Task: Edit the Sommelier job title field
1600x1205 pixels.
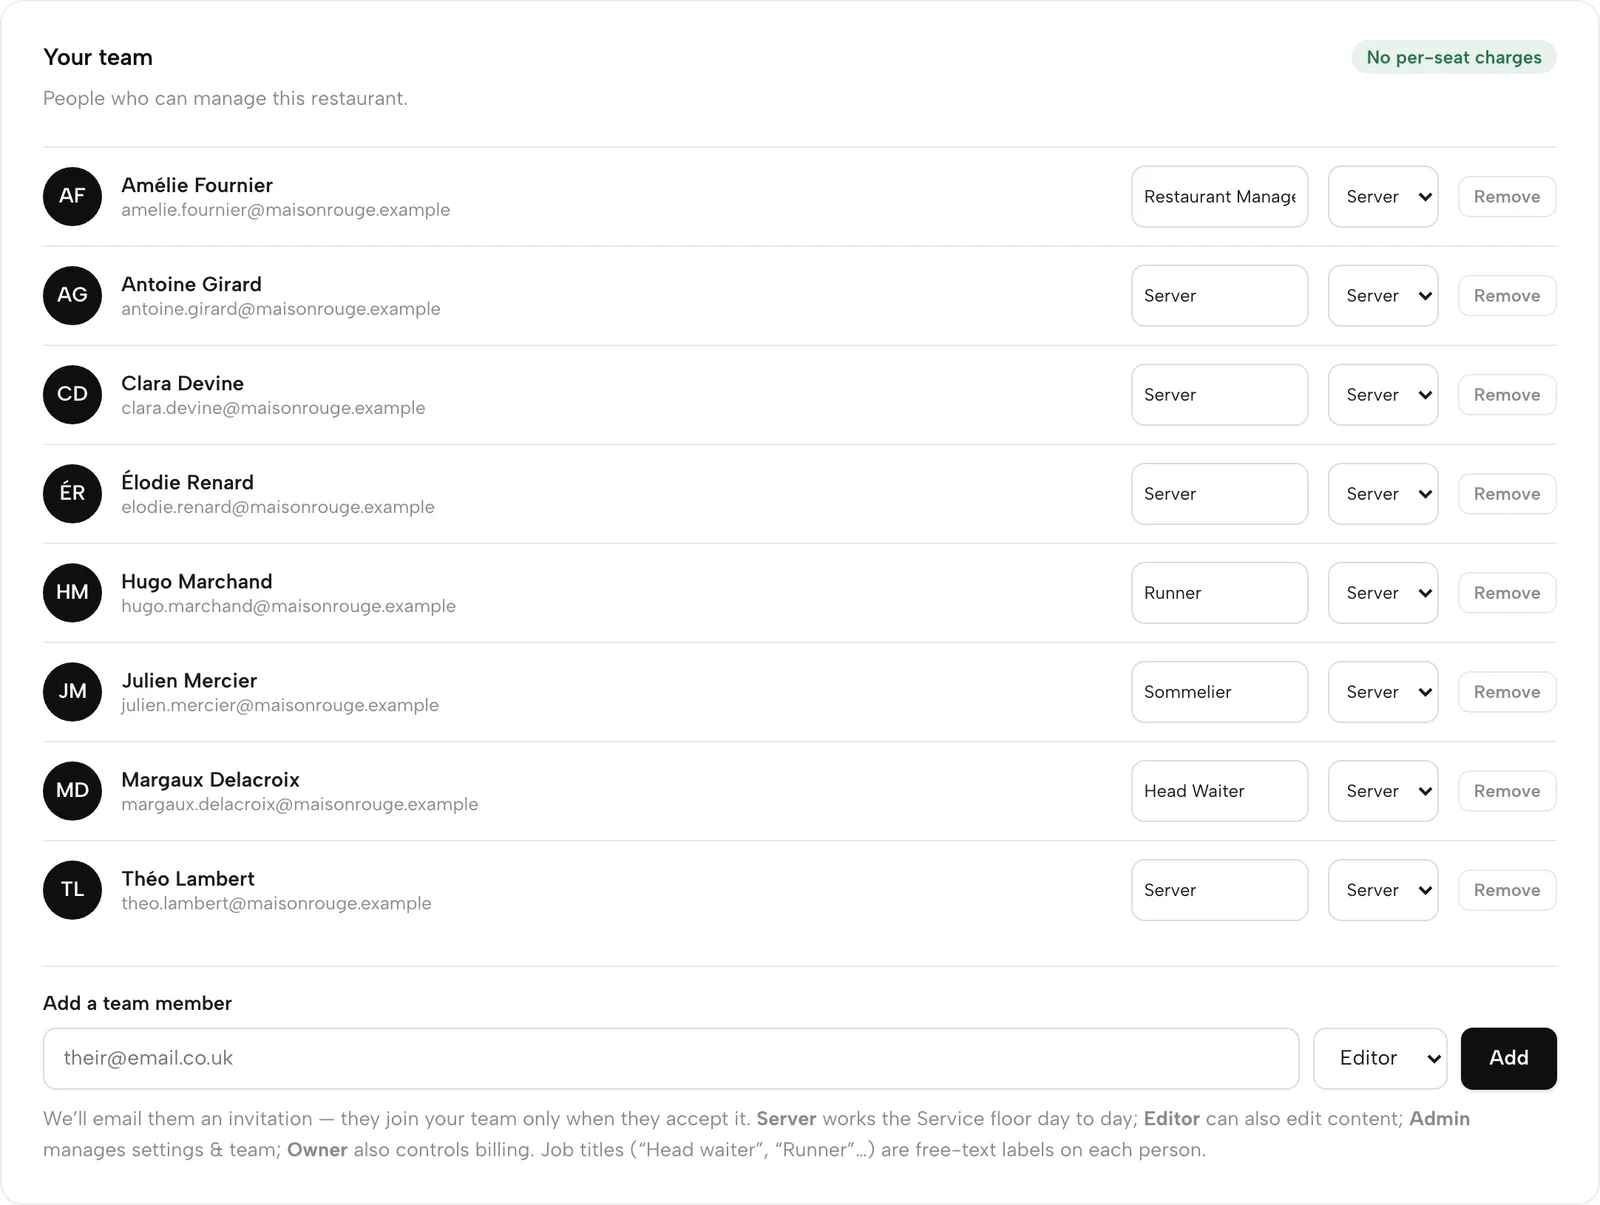Action: (1219, 691)
